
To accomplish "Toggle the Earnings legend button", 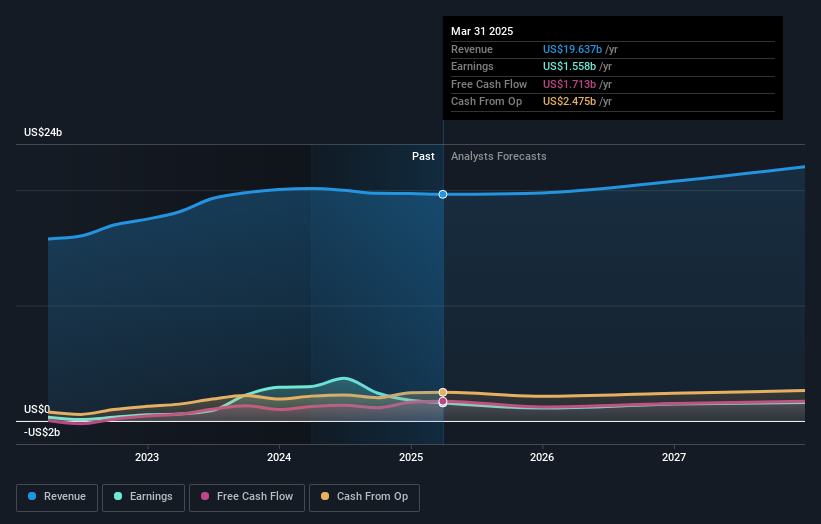I will pyautogui.click(x=143, y=497).
